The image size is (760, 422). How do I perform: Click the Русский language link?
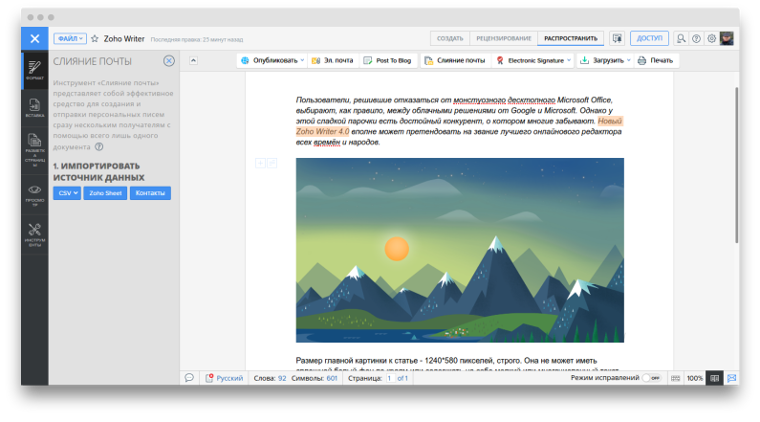click(x=229, y=378)
